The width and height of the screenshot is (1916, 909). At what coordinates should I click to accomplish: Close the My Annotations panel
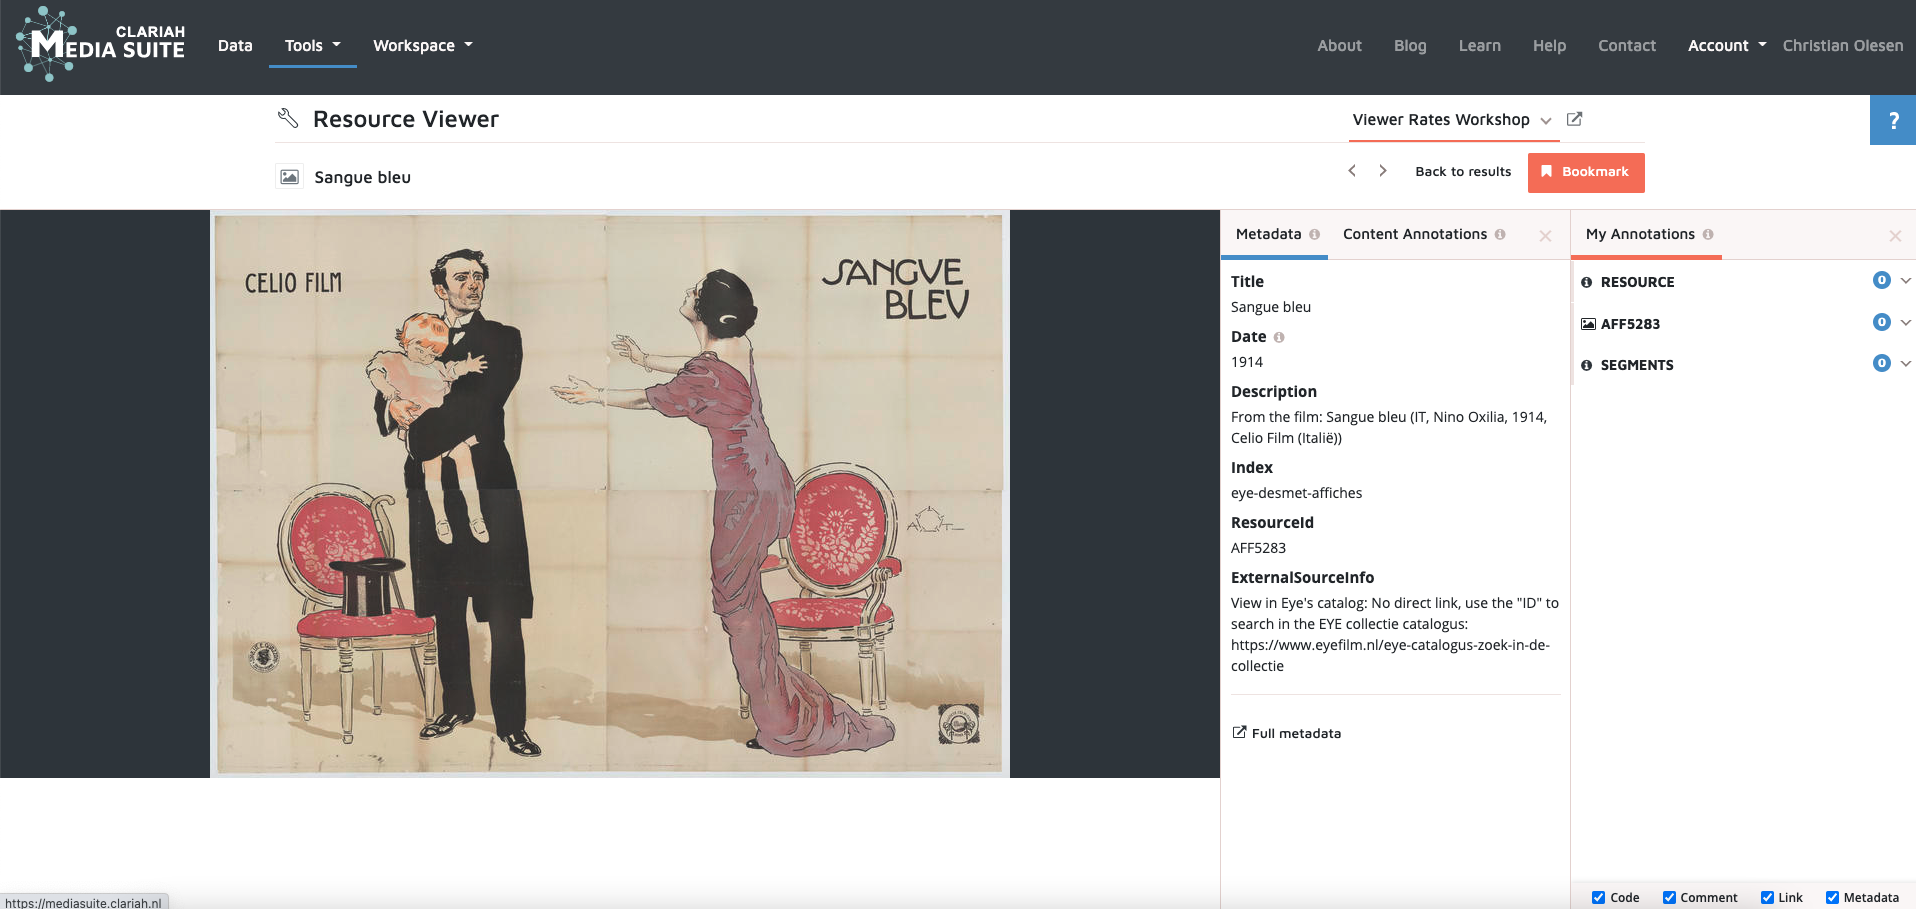(x=1894, y=236)
